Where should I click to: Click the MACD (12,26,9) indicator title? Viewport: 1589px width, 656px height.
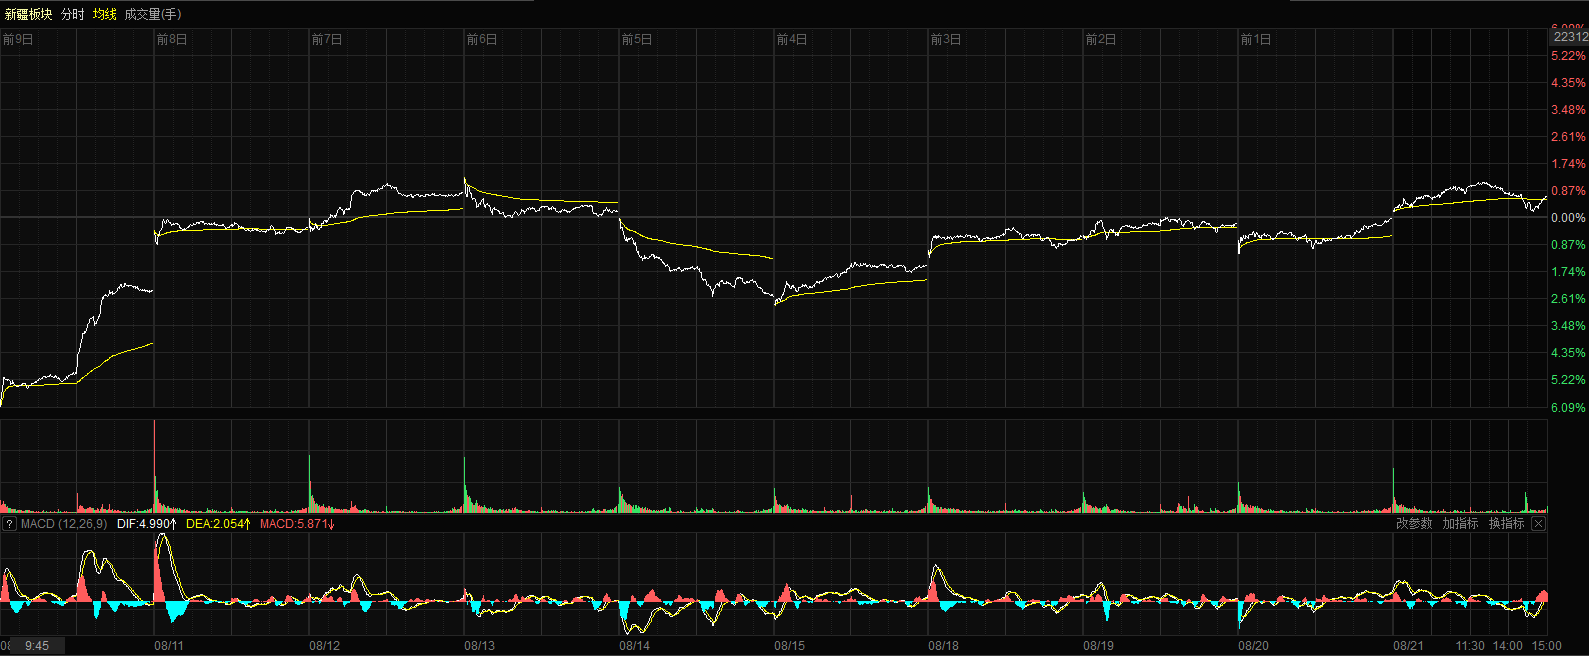pos(64,524)
